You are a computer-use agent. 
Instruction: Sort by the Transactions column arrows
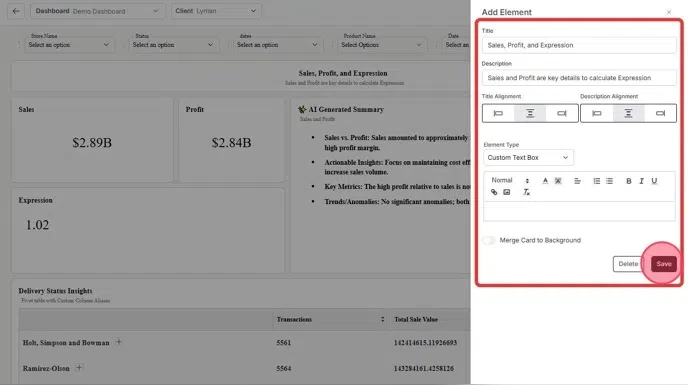point(383,319)
